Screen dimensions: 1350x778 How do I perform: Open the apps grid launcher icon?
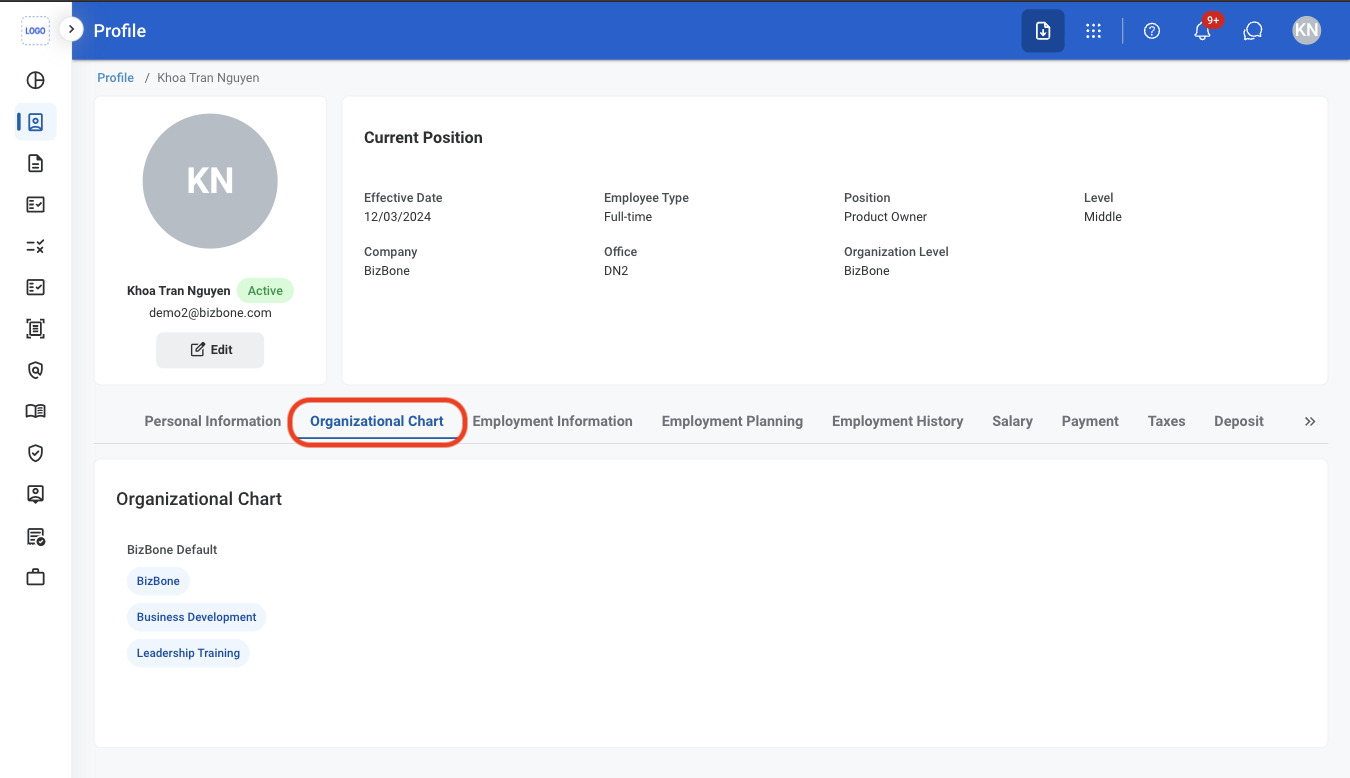1093,31
